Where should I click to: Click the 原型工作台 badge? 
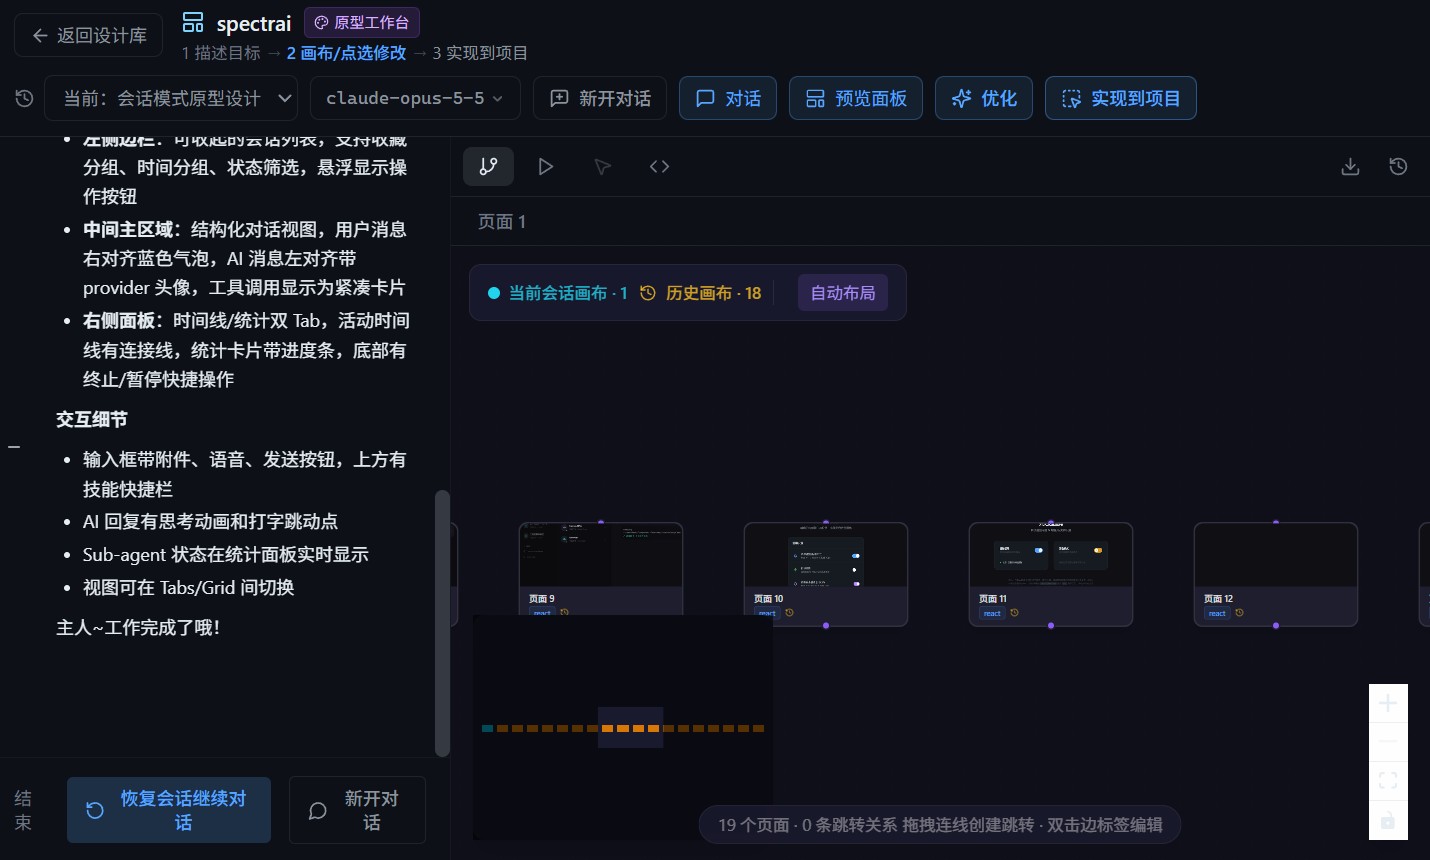pyautogui.click(x=361, y=22)
